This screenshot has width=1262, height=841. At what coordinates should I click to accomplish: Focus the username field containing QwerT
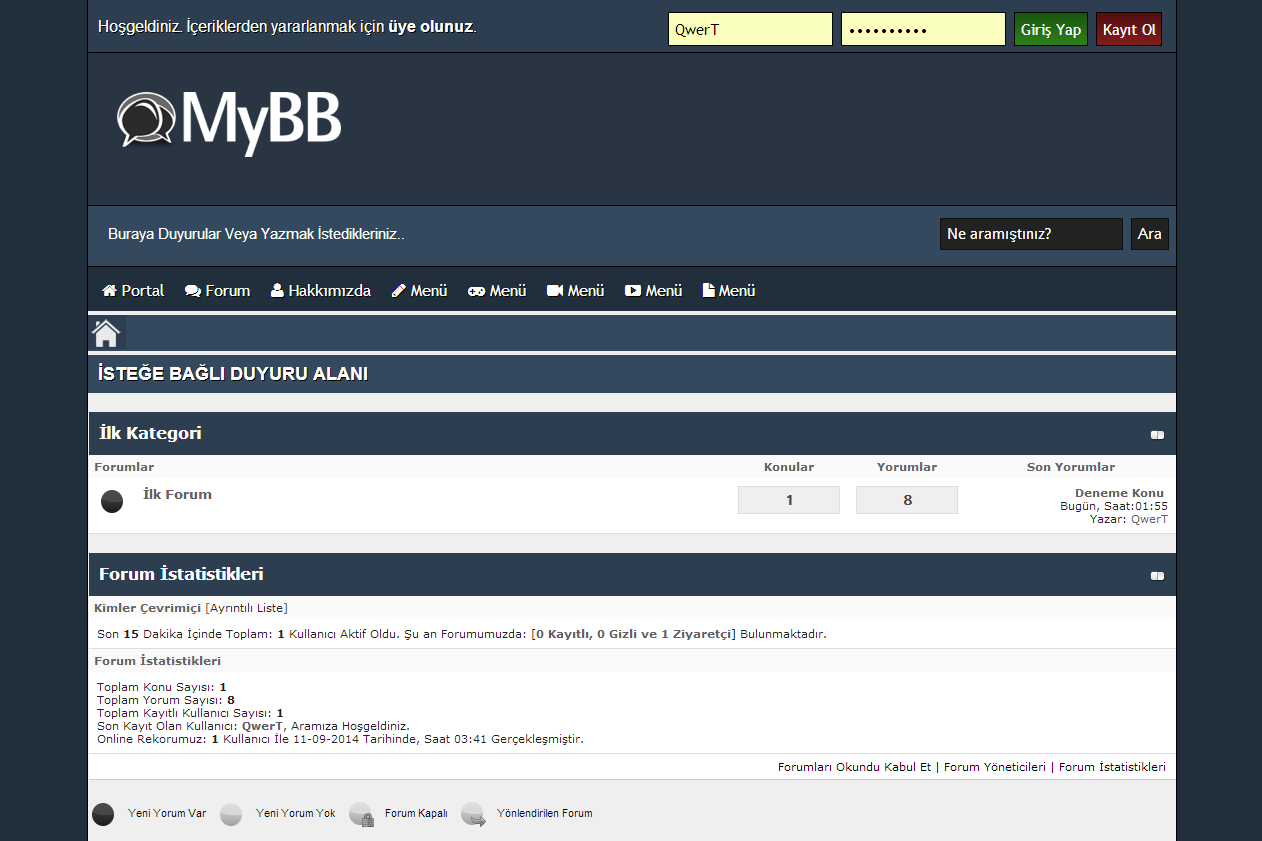coord(750,30)
